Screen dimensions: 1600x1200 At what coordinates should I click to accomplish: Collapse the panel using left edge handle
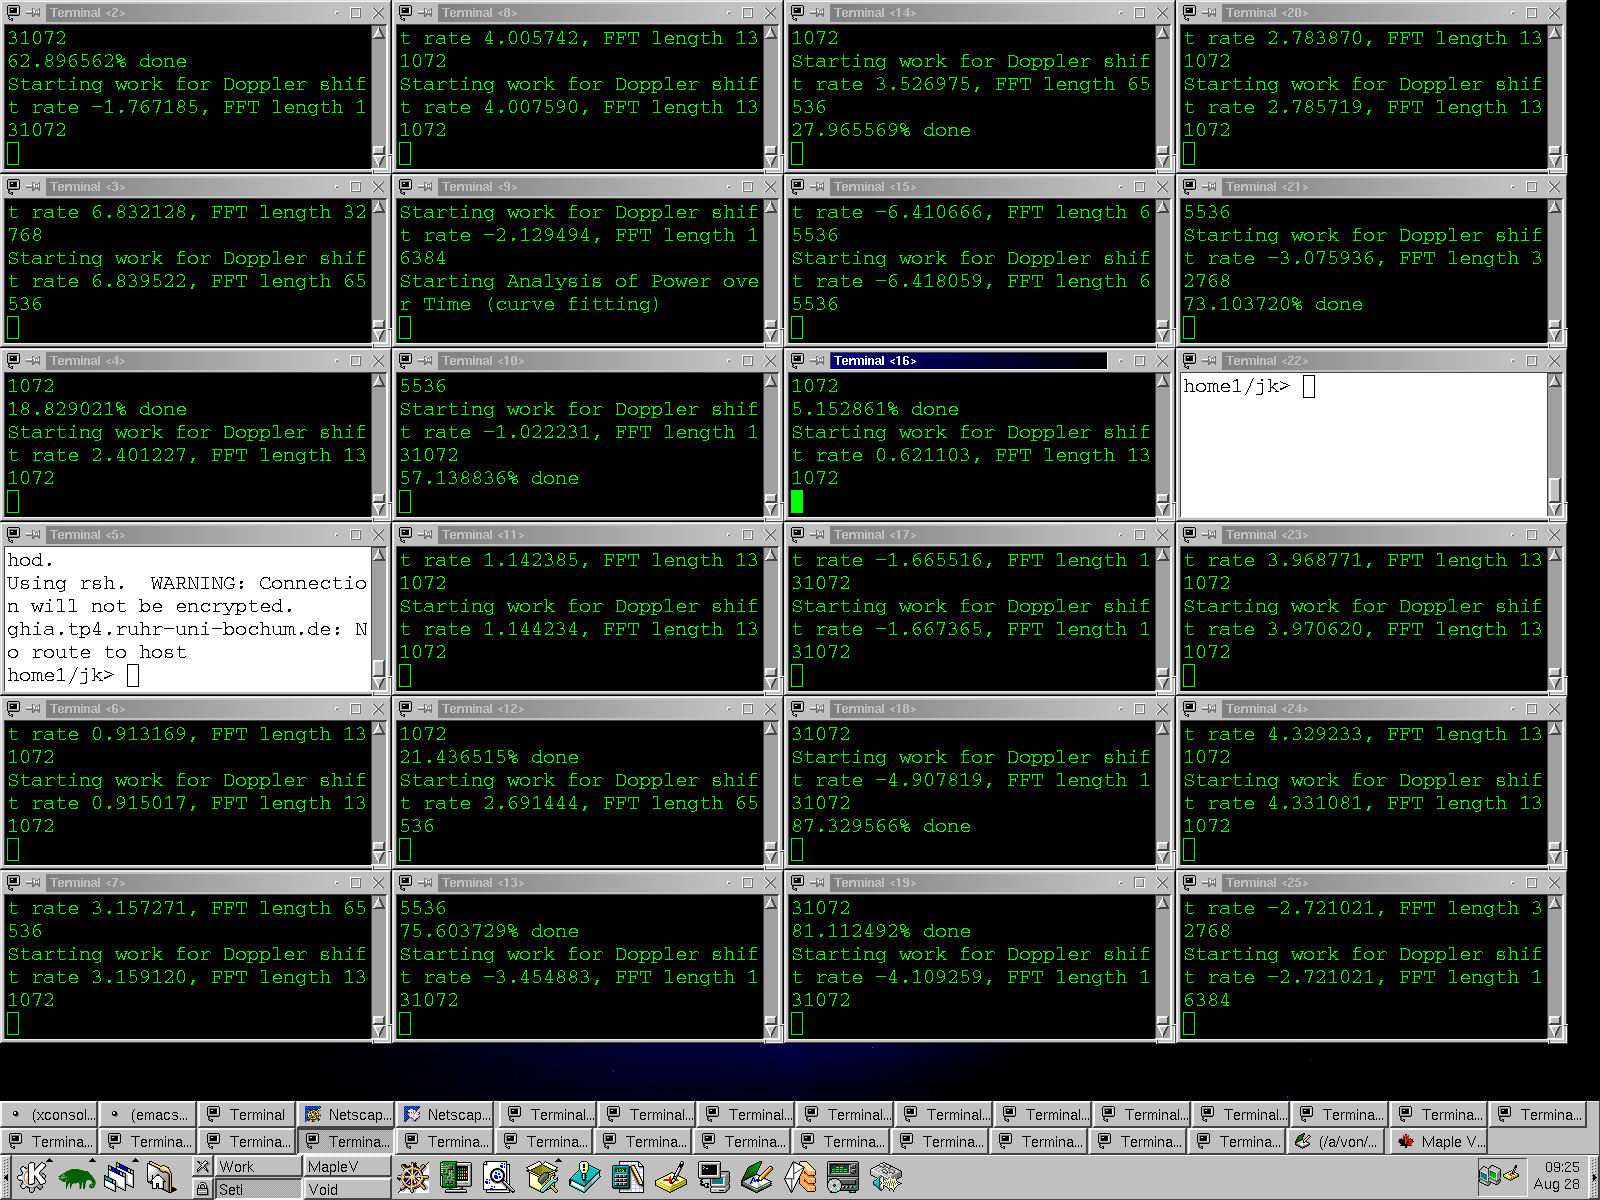pyautogui.click(x=5, y=1177)
